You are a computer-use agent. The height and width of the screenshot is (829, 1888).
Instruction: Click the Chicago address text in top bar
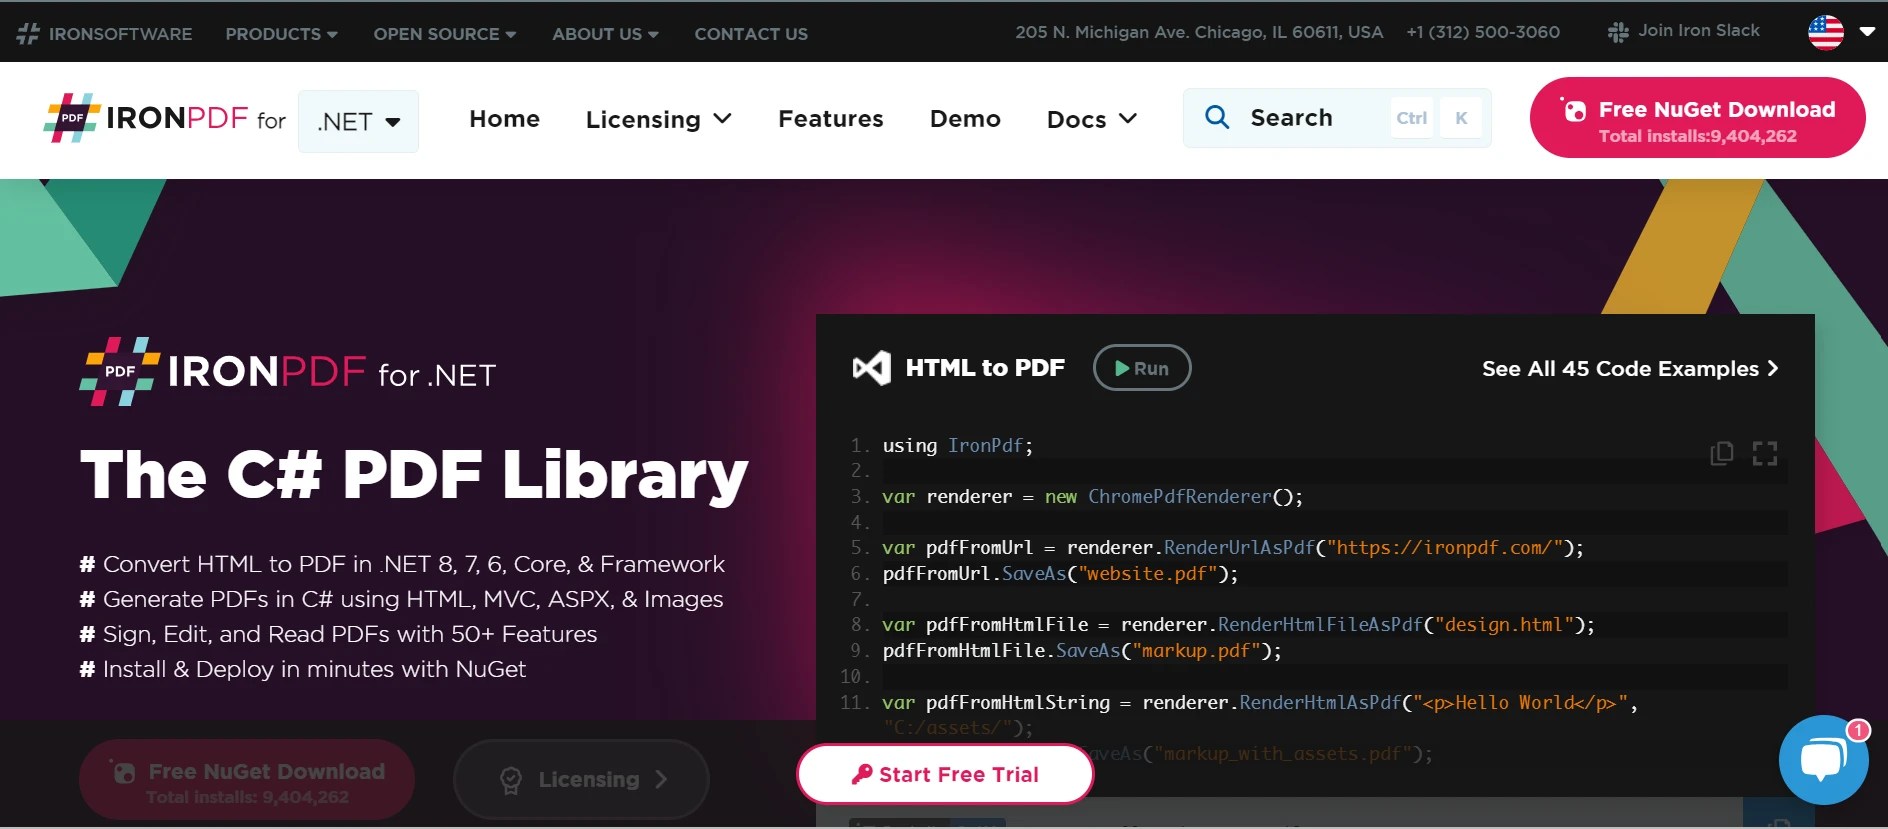tap(1199, 32)
